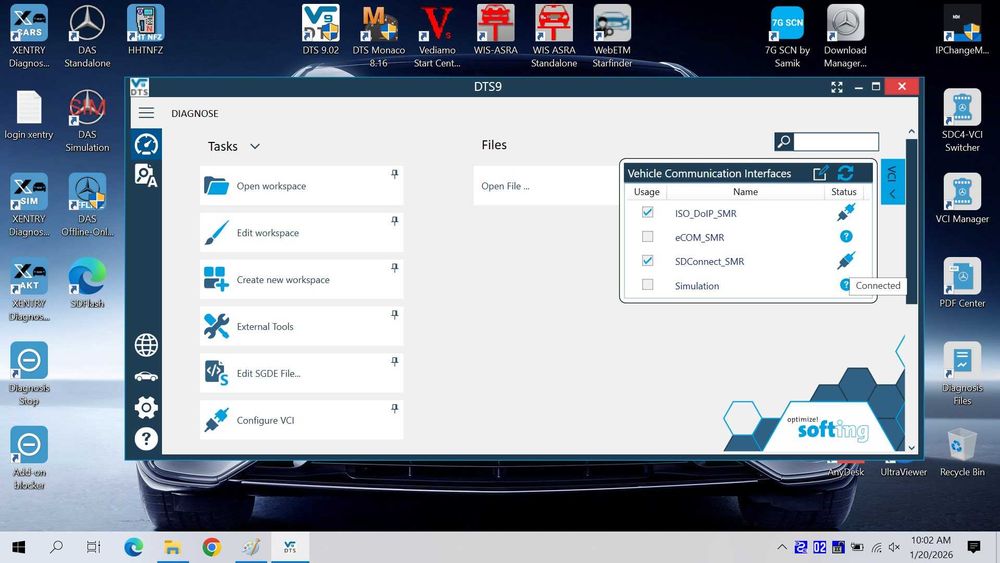Pin the Open workspace task

[x=394, y=174]
